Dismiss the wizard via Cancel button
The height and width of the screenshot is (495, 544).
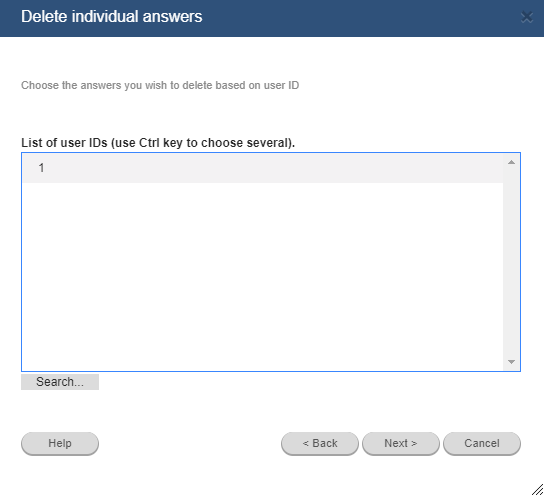pos(482,443)
